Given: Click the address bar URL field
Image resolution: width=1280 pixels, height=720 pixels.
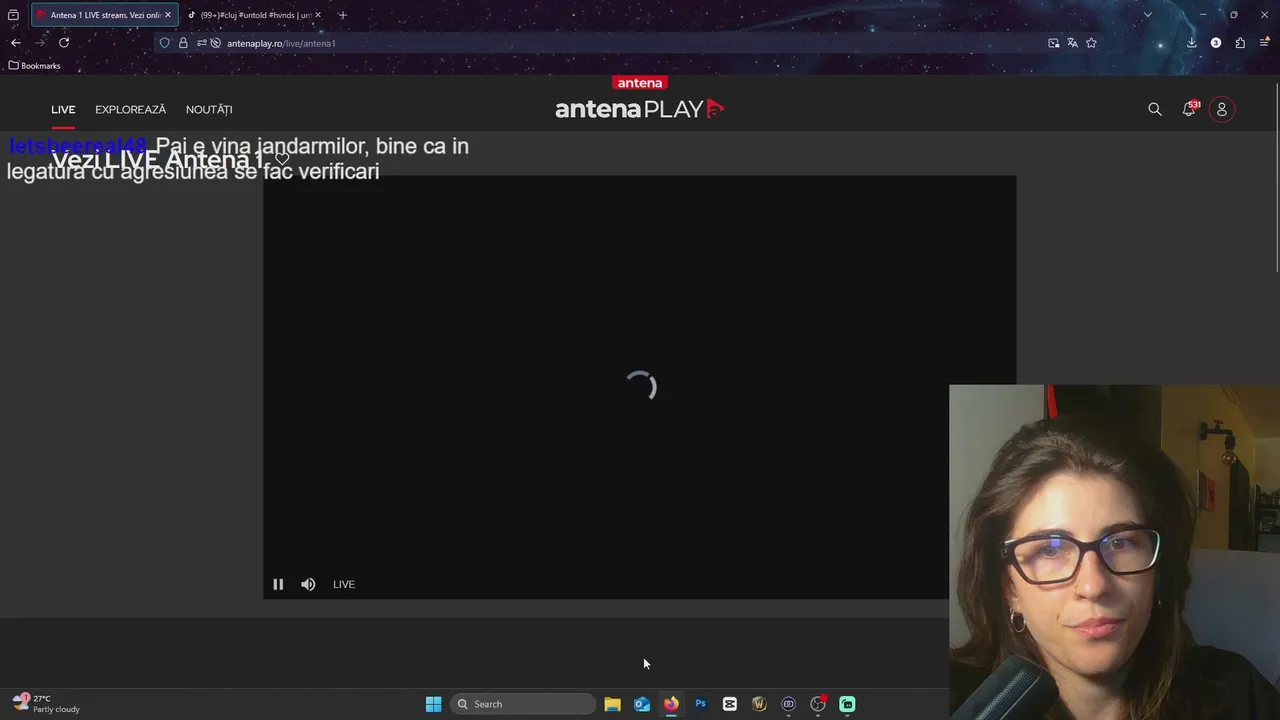Looking at the screenshot, I should pyautogui.click(x=630, y=43).
